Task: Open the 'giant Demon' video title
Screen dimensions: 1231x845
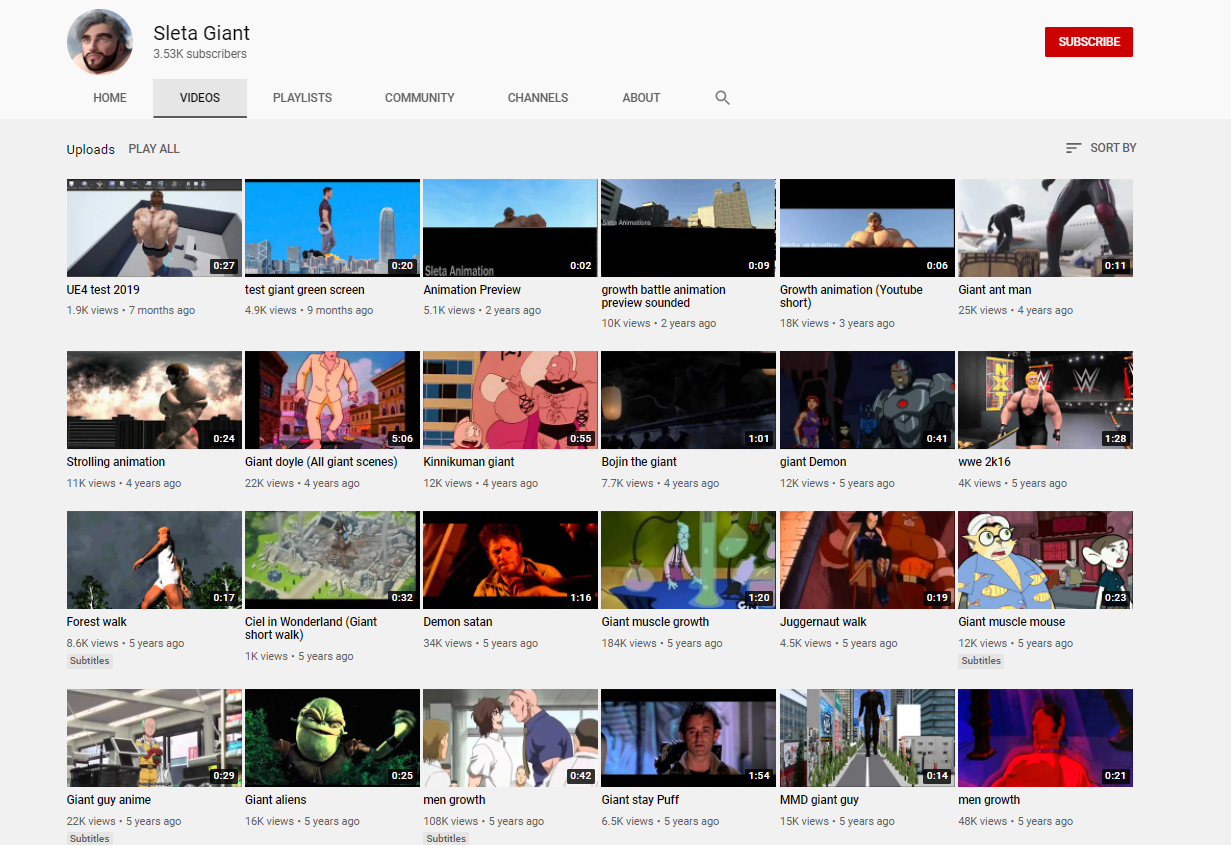Action: pos(813,462)
